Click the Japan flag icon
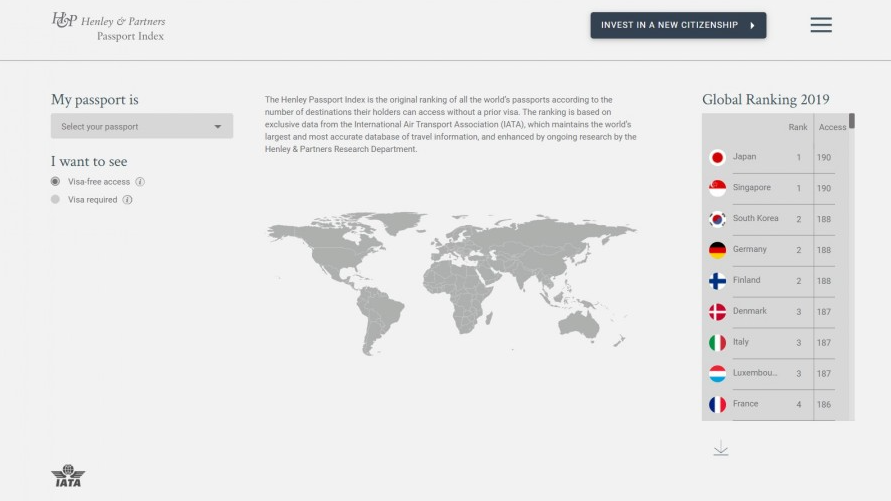This screenshot has width=891, height=501. pos(717,157)
